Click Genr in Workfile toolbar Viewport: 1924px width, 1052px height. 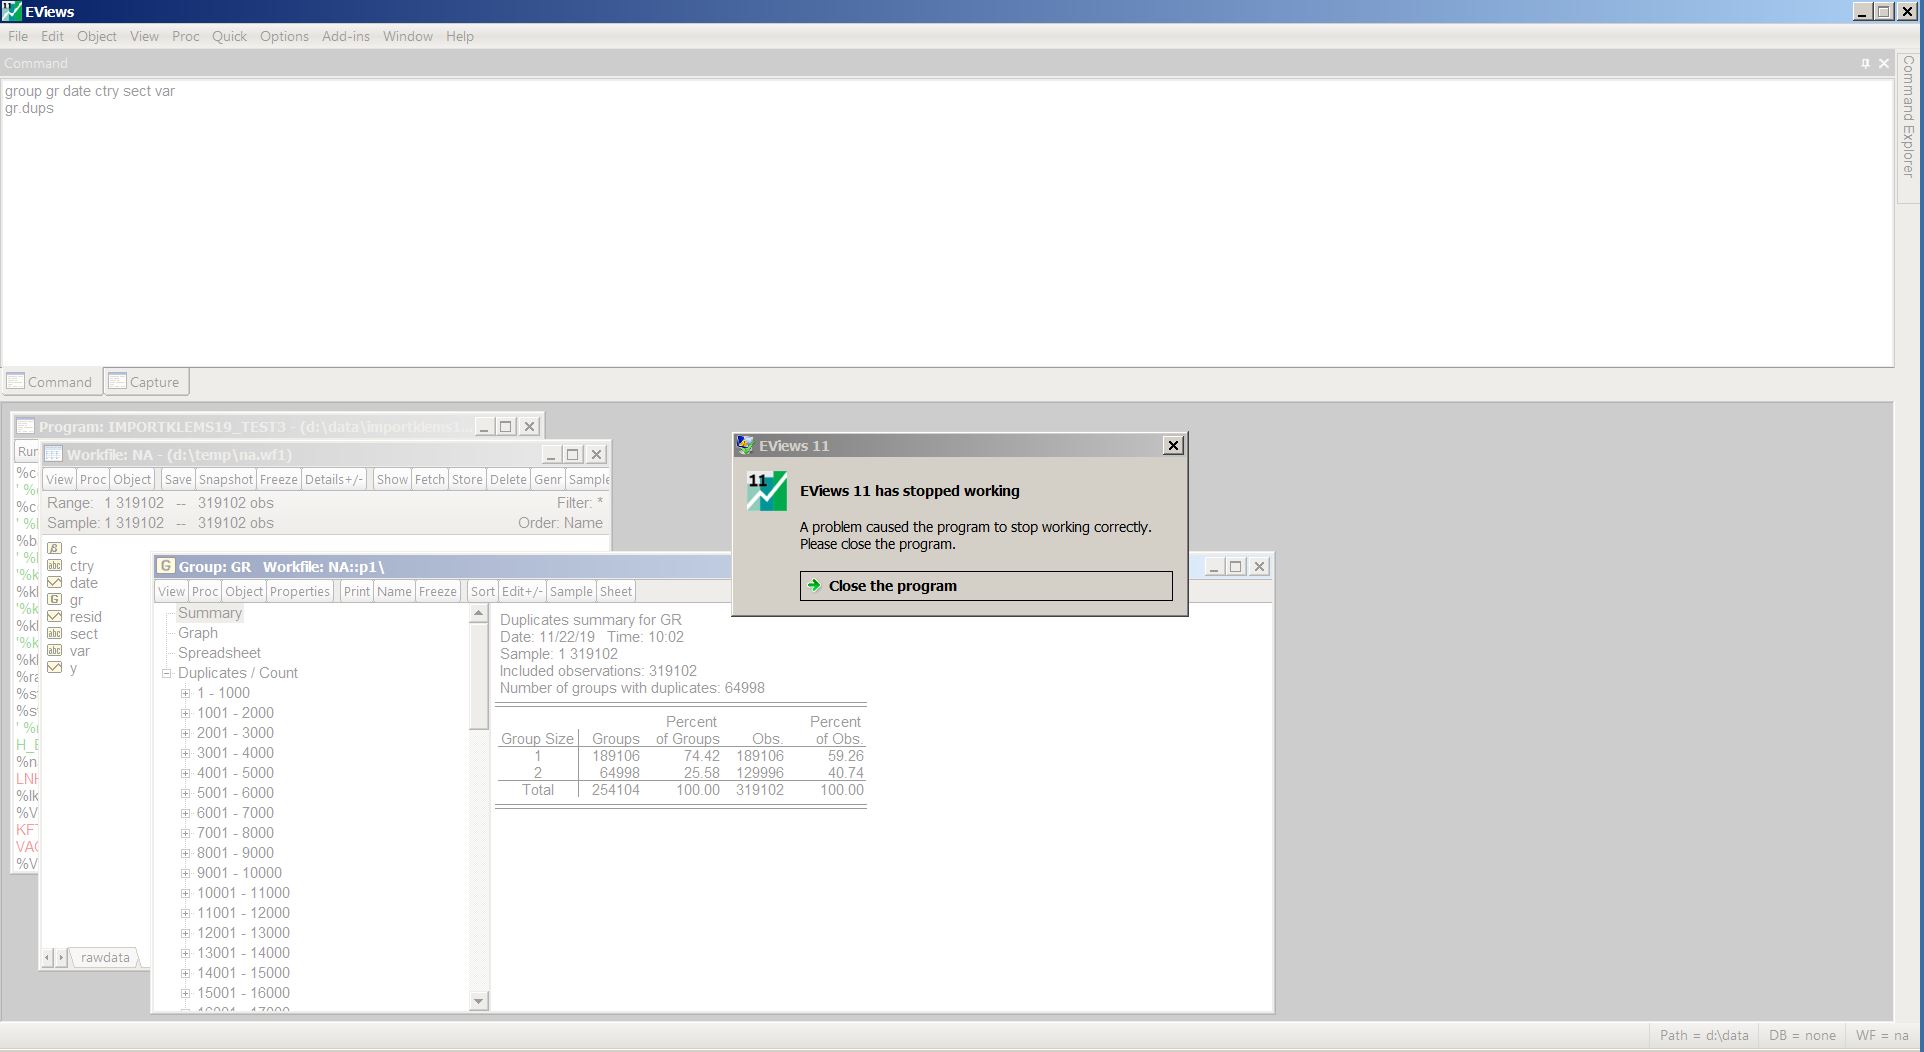click(x=547, y=479)
